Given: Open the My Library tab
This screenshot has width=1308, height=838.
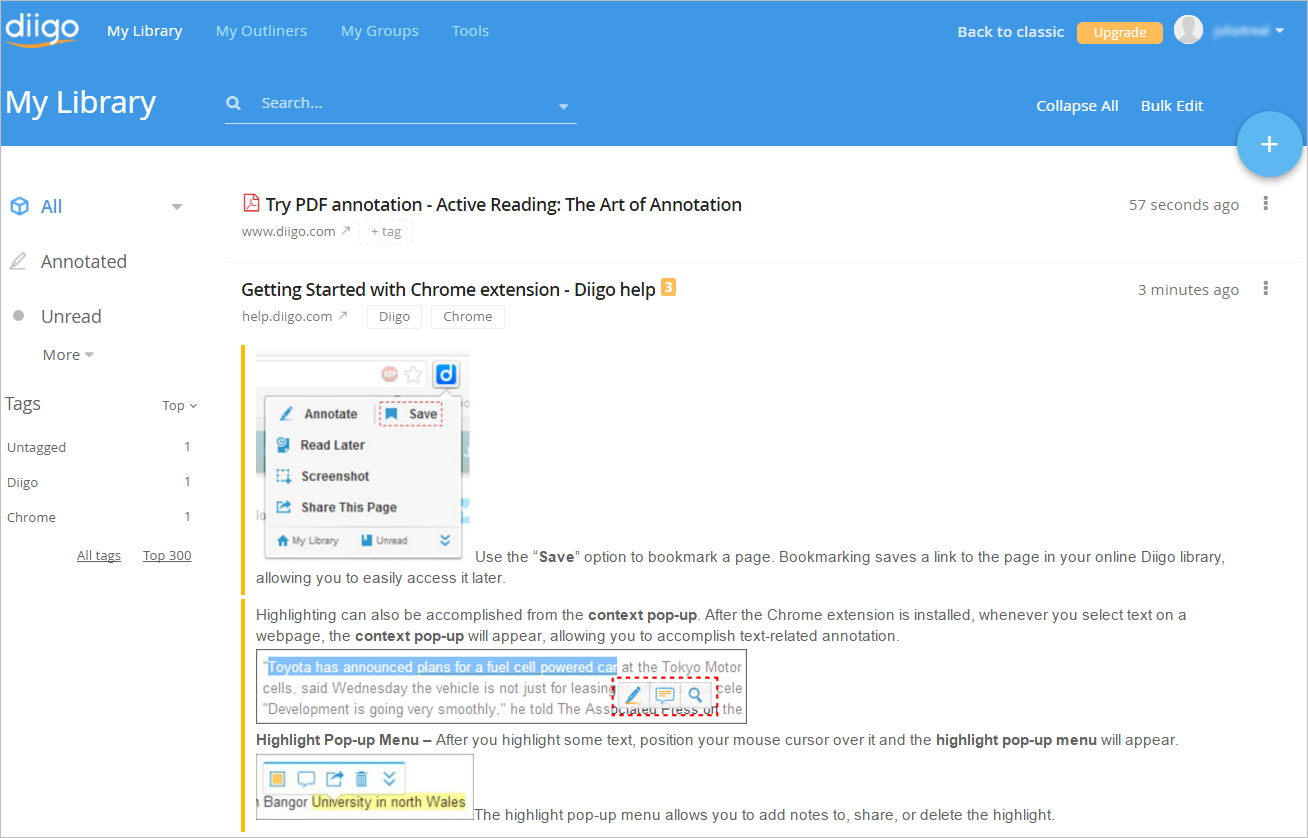Looking at the screenshot, I should (145, 31).
